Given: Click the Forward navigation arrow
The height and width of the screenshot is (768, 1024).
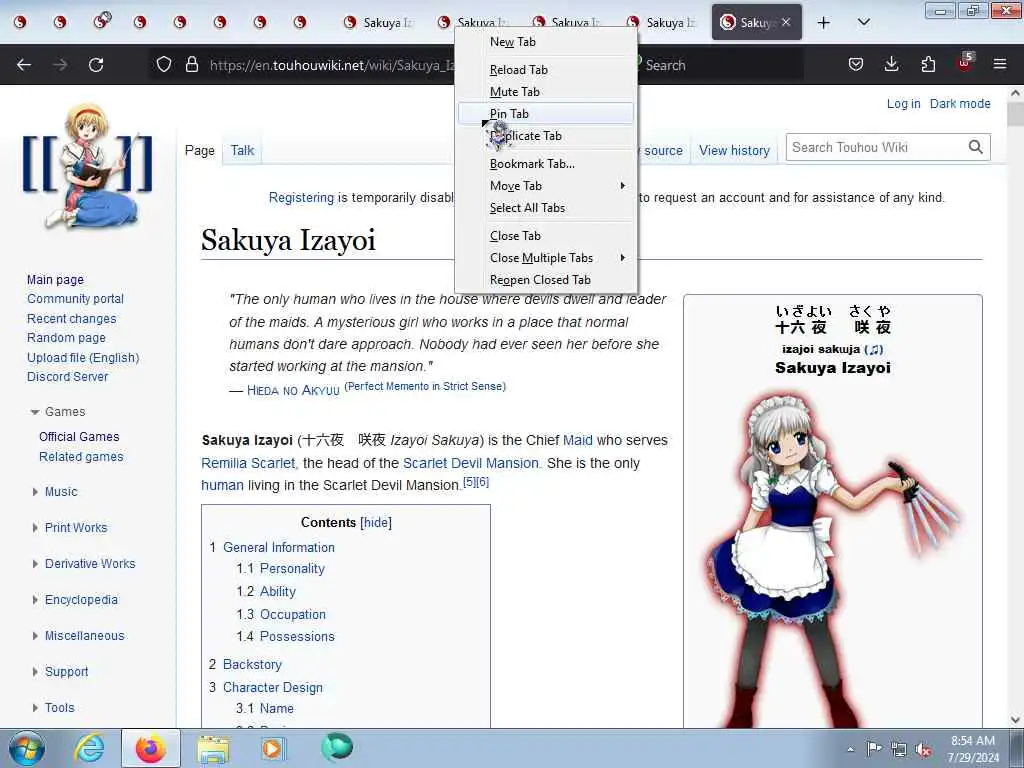Looking at the screenshot, I should point(60,65).
